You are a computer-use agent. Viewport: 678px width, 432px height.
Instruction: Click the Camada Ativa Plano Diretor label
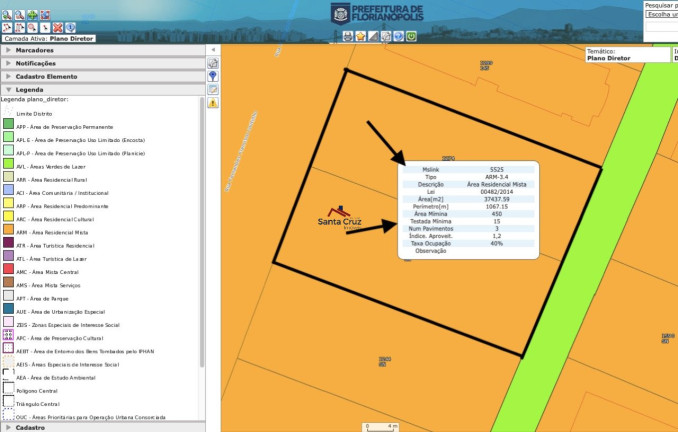pyautogui.click(x=49, y=38)
